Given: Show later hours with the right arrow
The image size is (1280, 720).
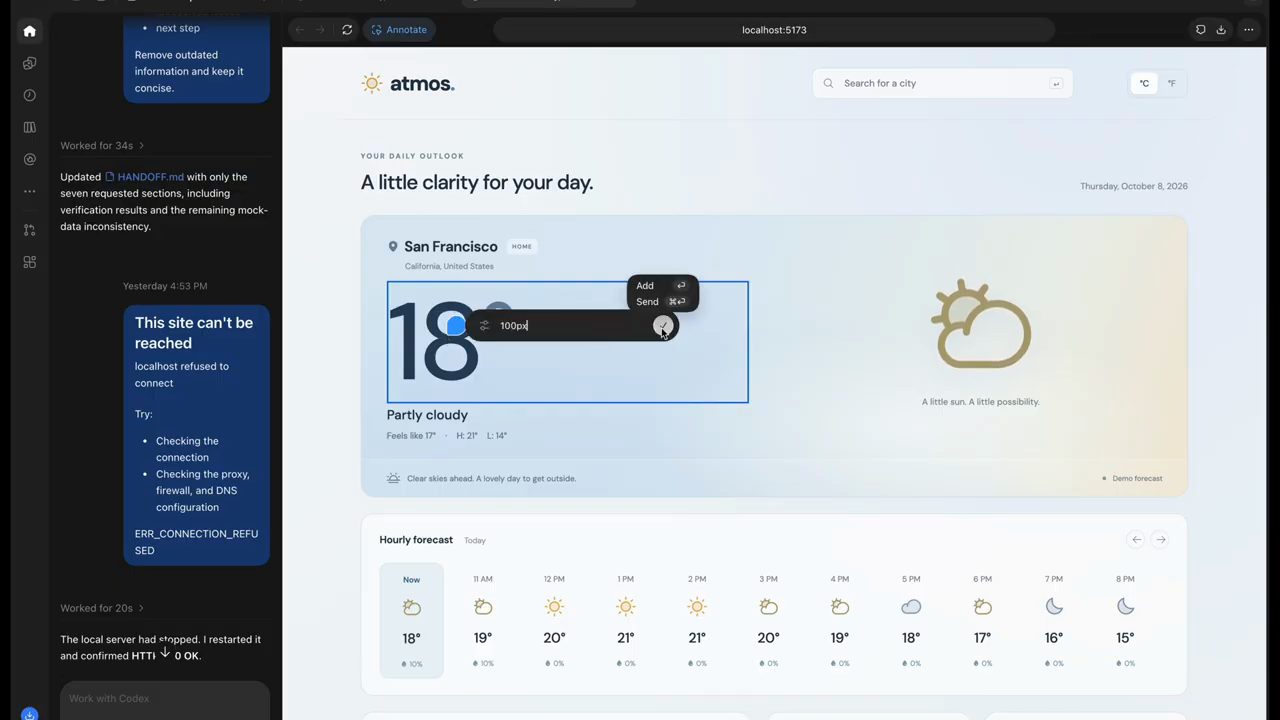Looking at the screenshot, I should click(x=1160, y=540).
